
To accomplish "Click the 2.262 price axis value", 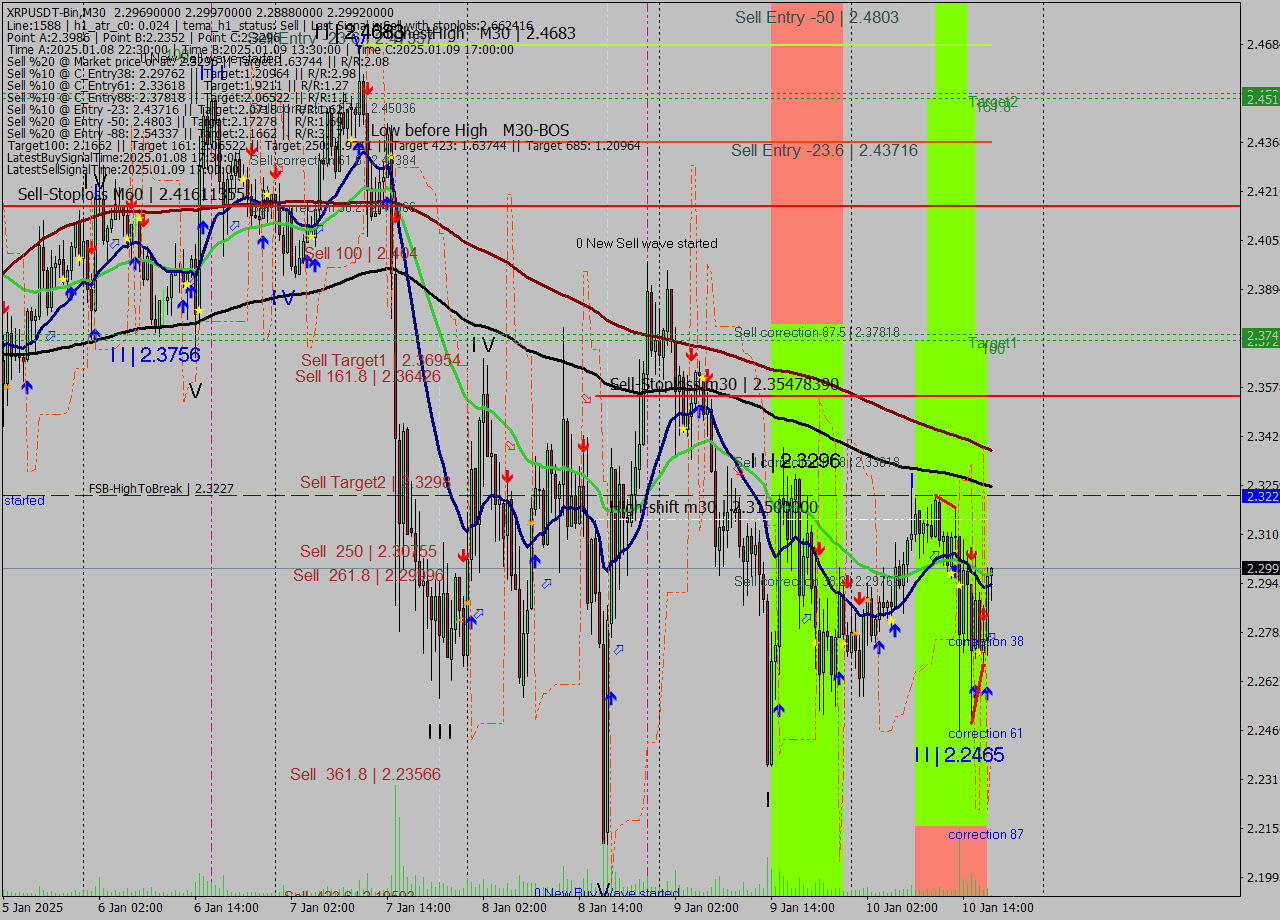I will (x=1262, y=681).
